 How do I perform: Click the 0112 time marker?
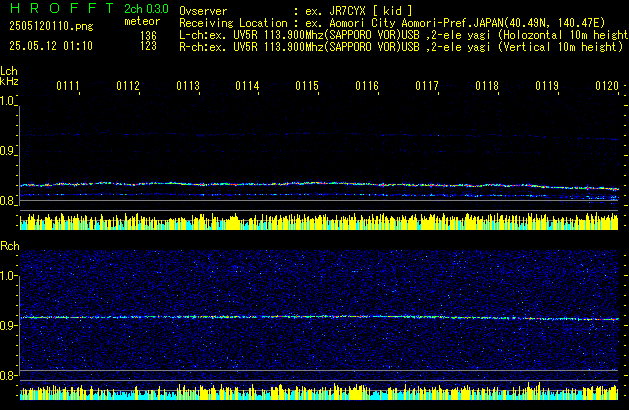click(x=128, y=86)
